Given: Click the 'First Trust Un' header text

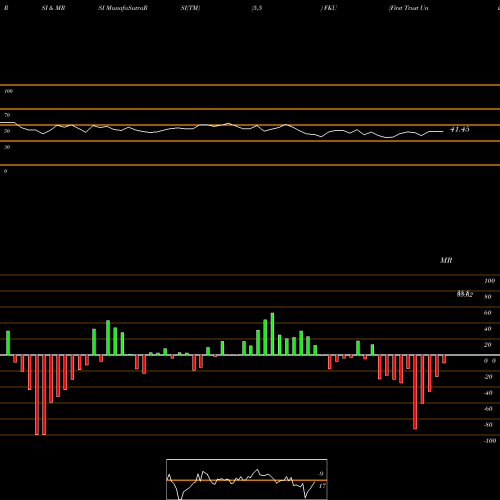Looking at the screenshot, I should coord(409,8).
